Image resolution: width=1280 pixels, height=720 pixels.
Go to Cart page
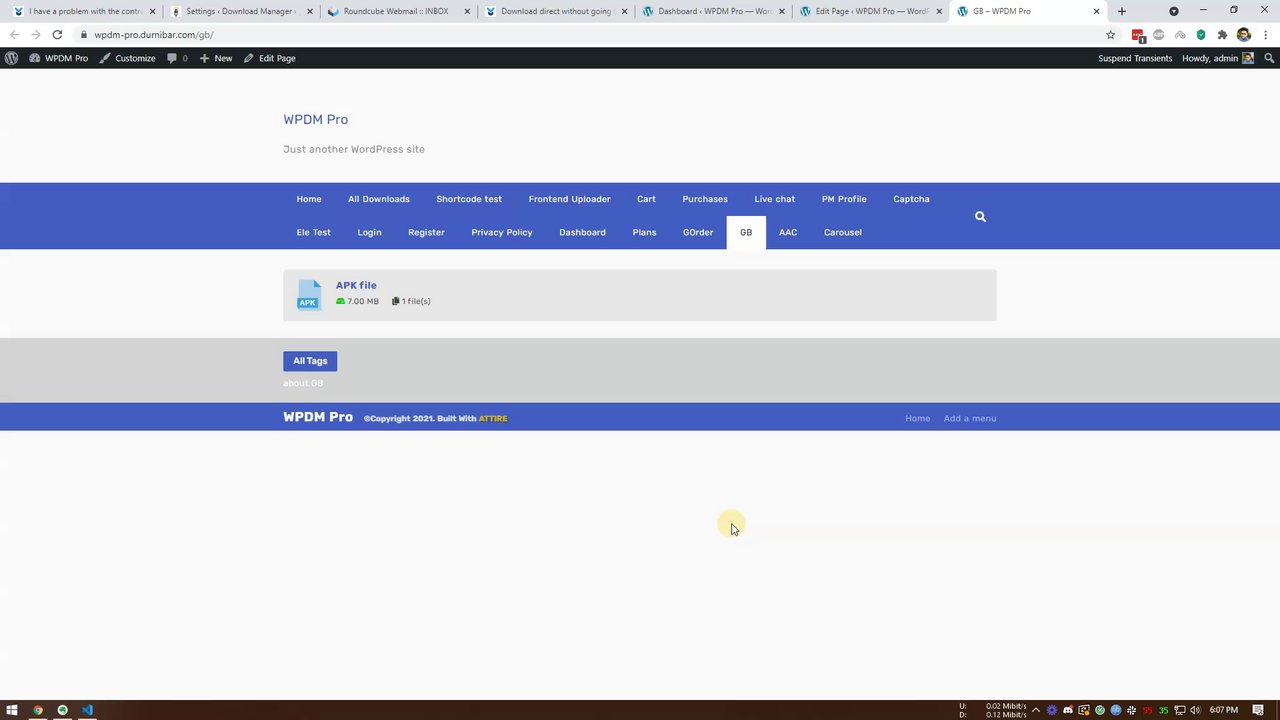(x=646, y=199)
